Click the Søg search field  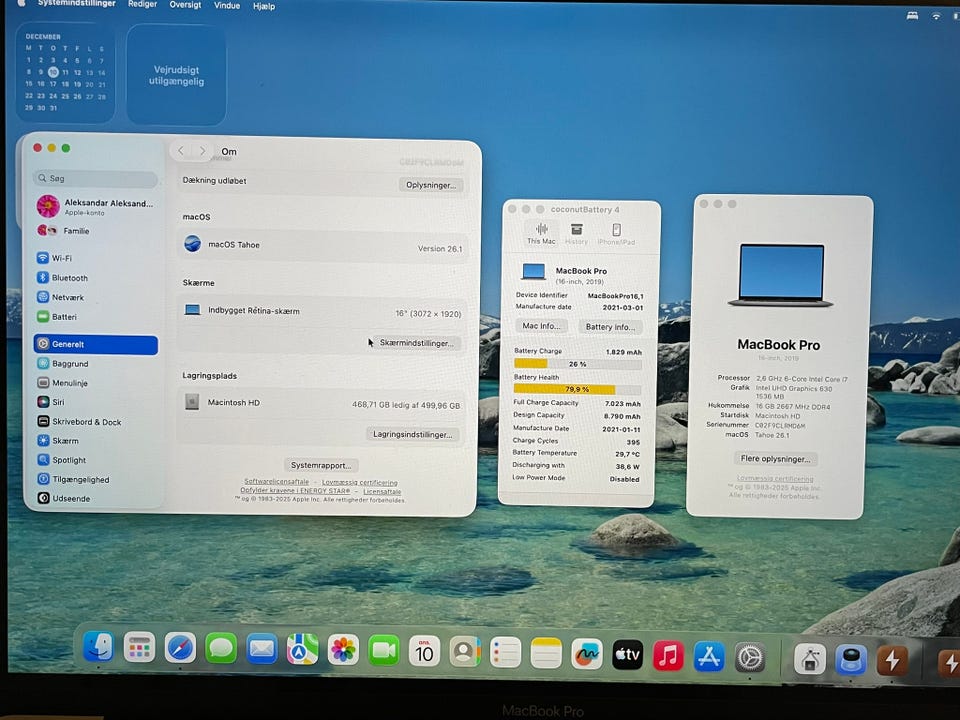[x=95, y=178]
